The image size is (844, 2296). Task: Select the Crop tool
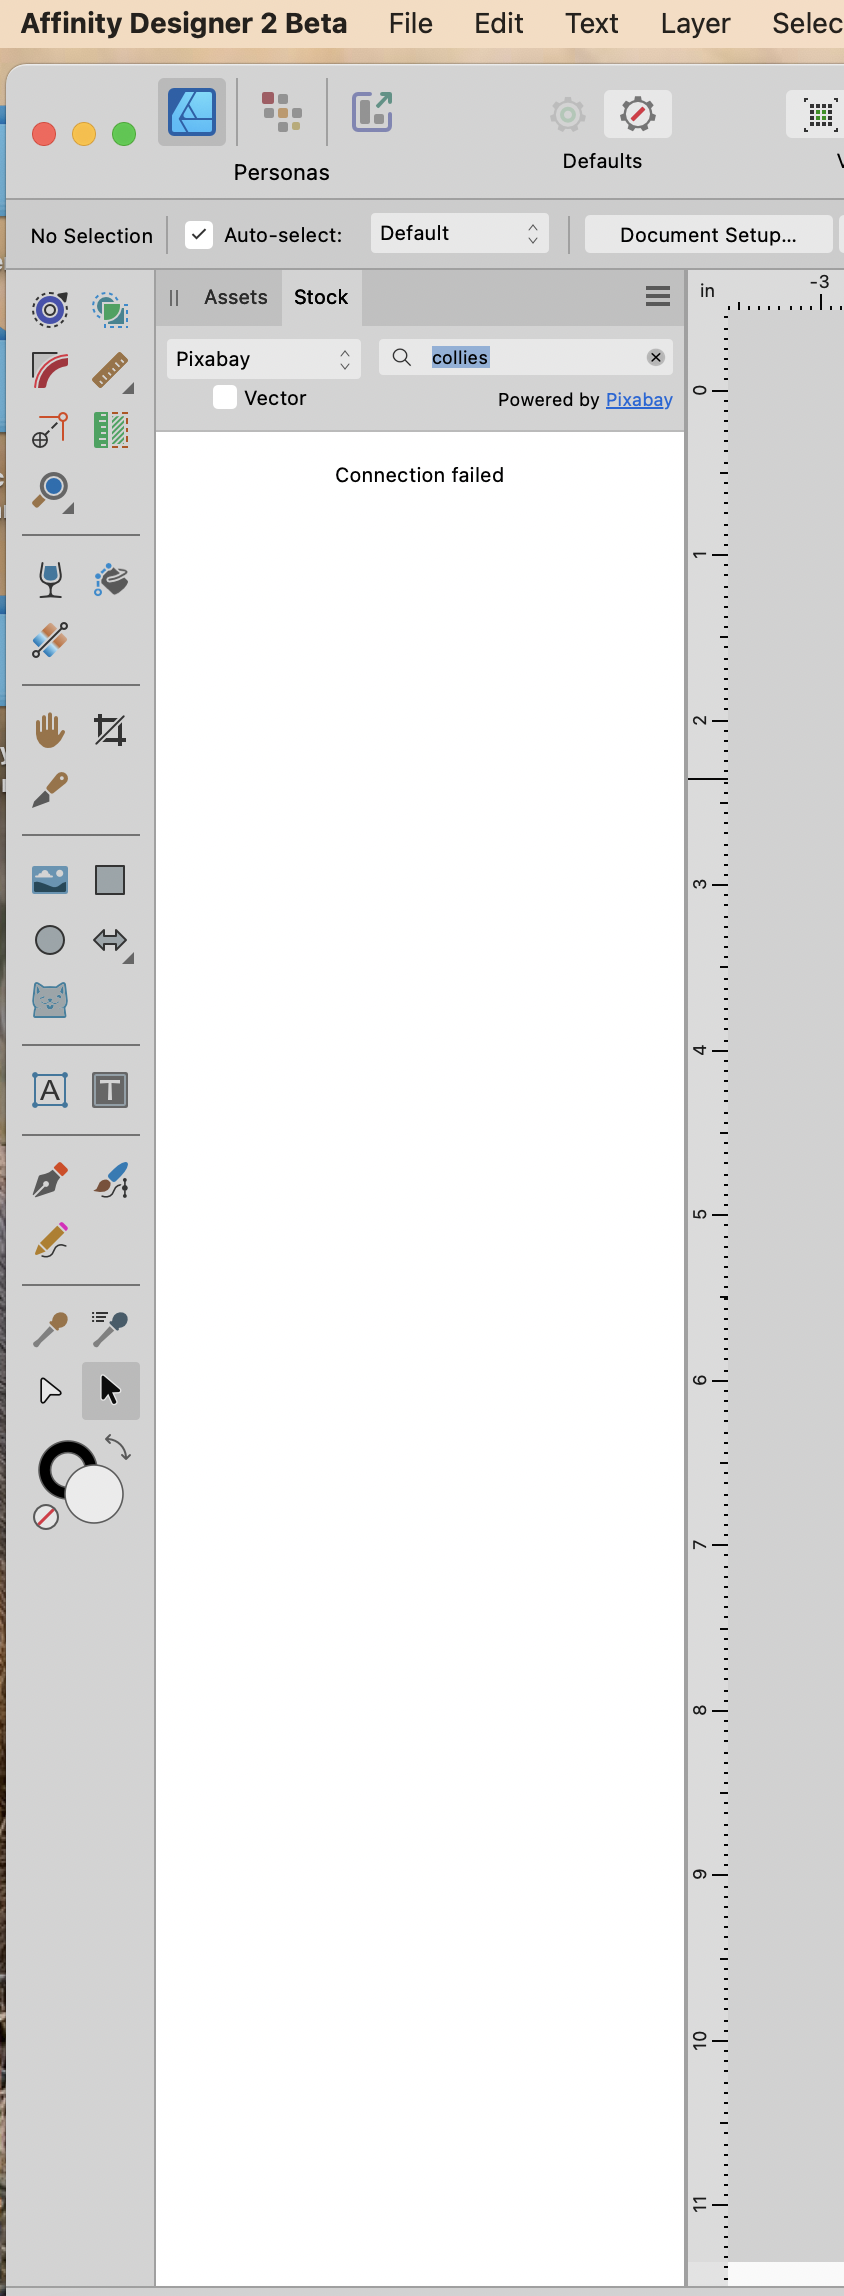pos(110,731)
